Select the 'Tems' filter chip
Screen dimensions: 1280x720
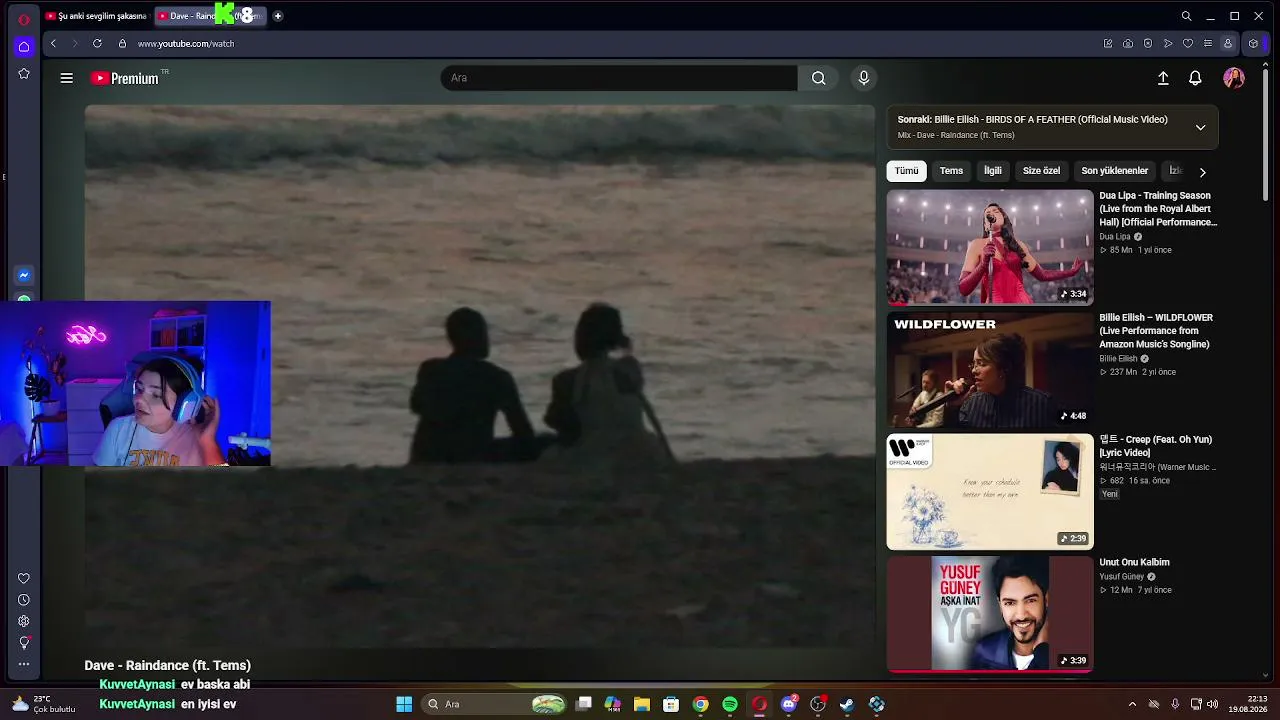[951, 171]
